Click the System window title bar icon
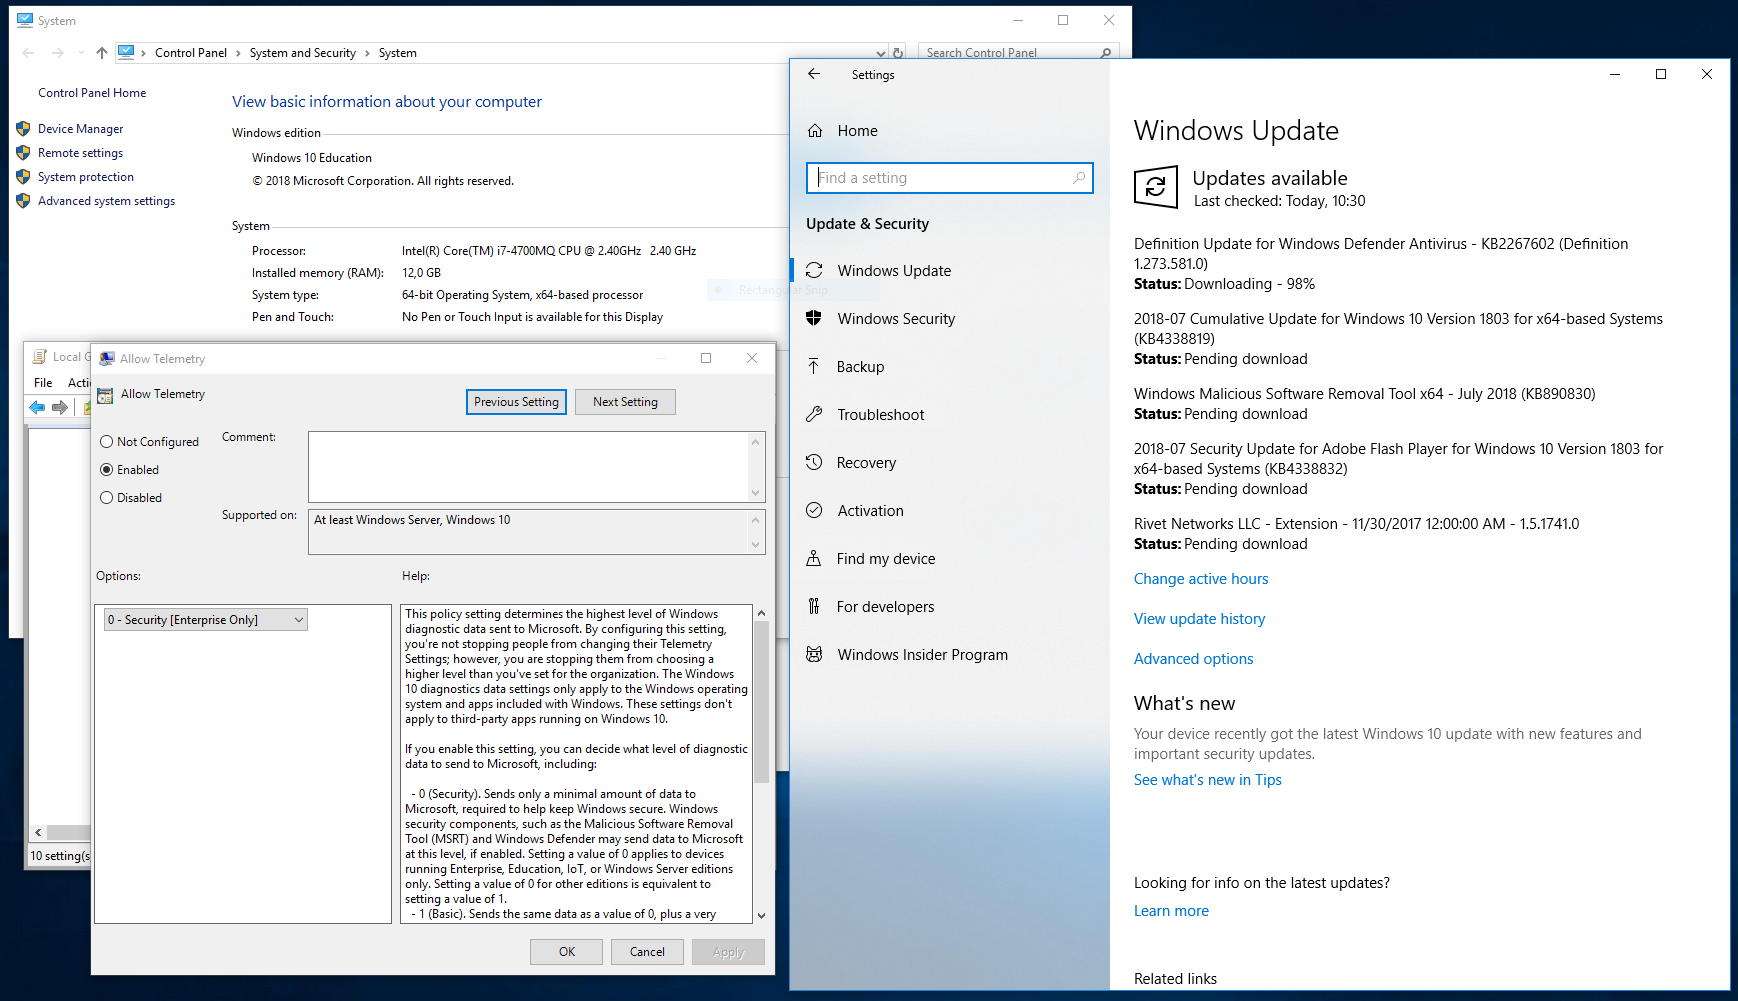The width and height of the screenshot is (1738, 1001). point(25,20)
